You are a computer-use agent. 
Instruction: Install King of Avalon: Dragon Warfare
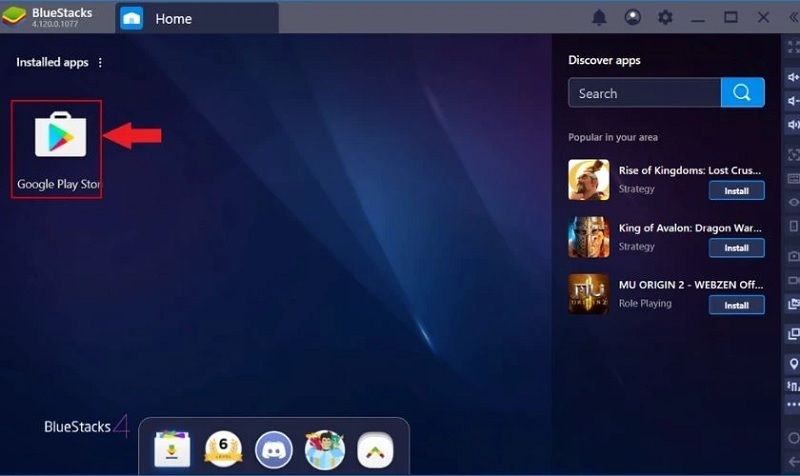(736, 247)
